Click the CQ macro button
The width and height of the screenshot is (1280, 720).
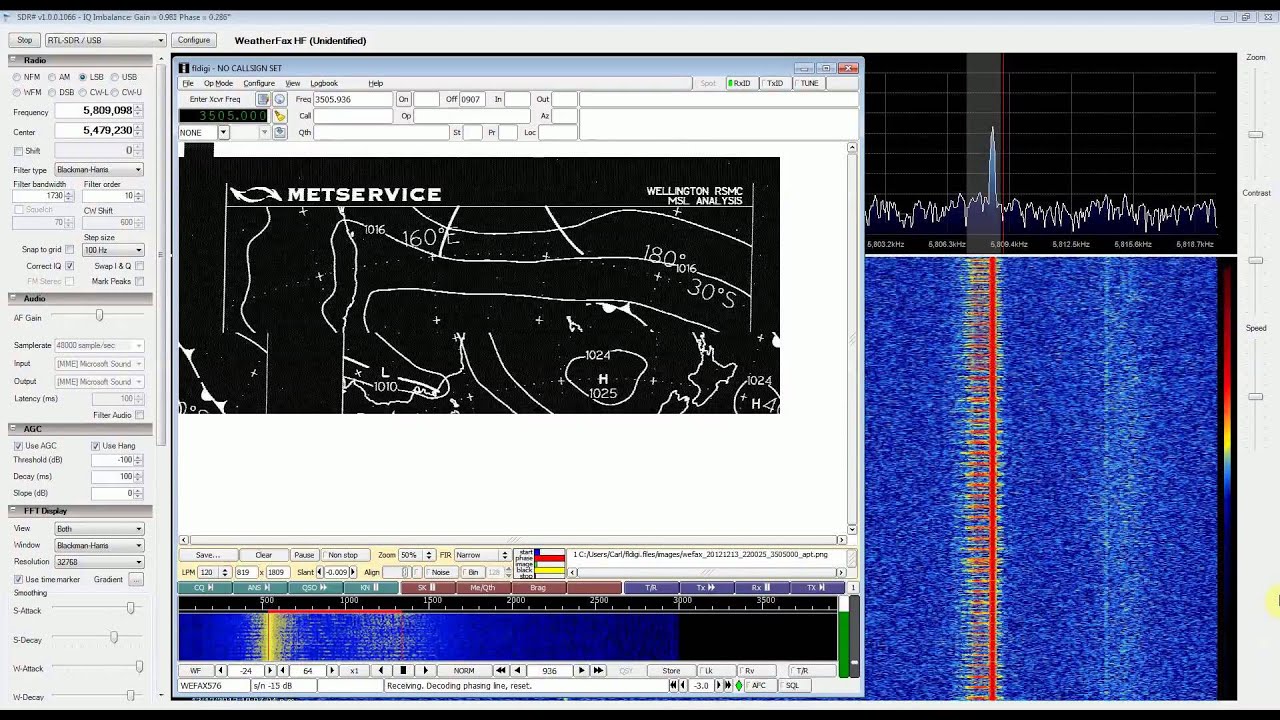(x=204, y=588)
